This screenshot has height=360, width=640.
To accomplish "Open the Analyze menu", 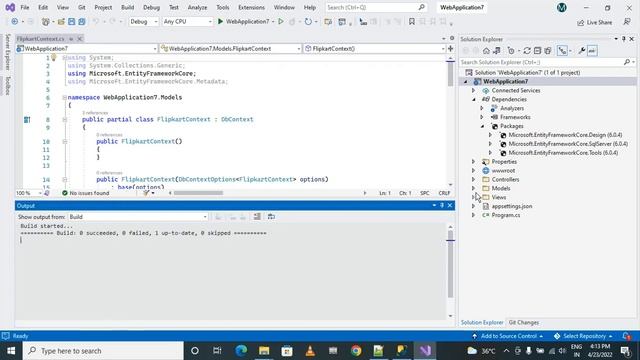I will point(198,7).
